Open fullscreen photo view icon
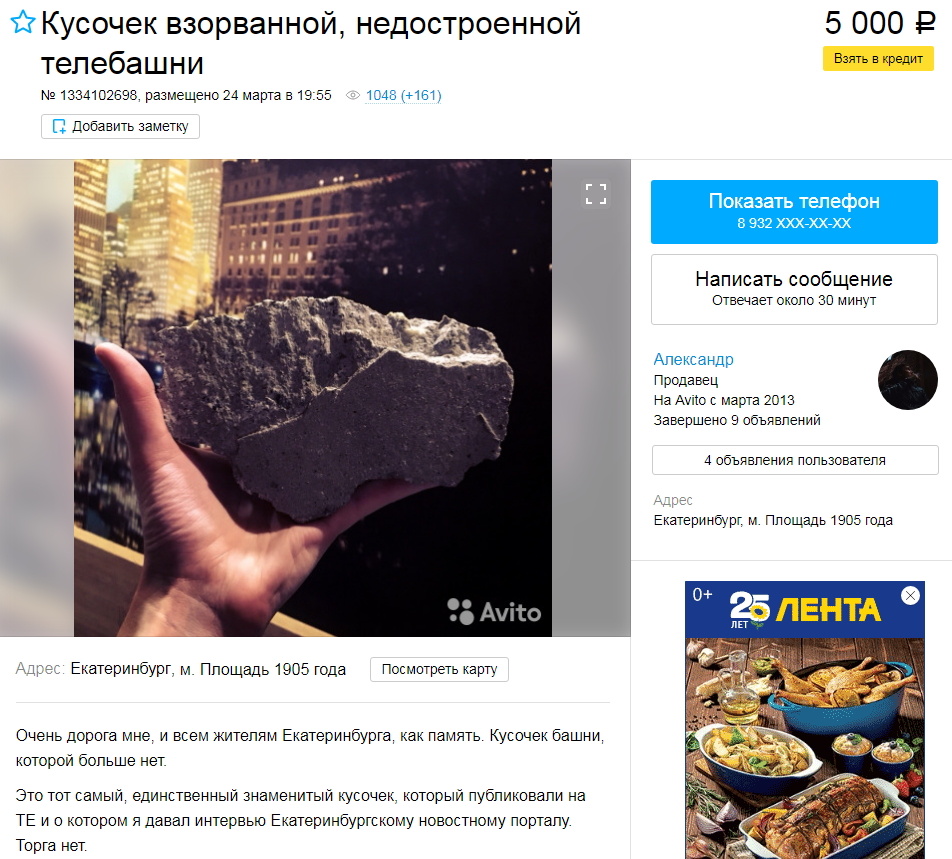Image resolution: width=952 pixels, height=859 pixels. 596,194
